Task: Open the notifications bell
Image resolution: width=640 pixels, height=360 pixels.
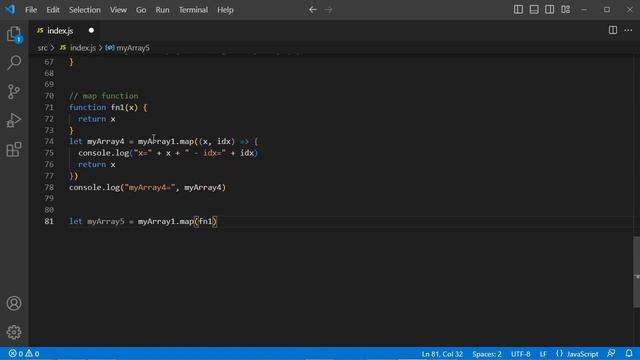Action: click(629, 353)
